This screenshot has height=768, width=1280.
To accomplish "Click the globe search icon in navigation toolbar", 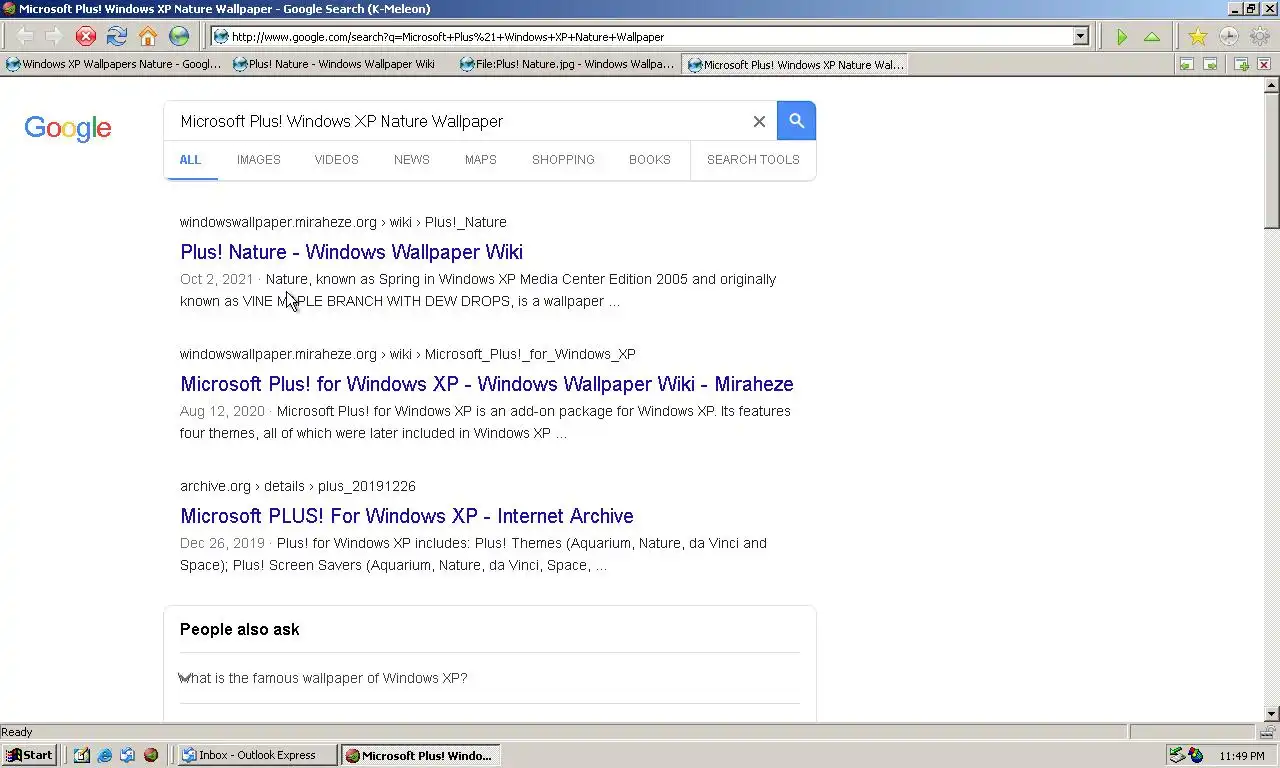I will point(179,37).
